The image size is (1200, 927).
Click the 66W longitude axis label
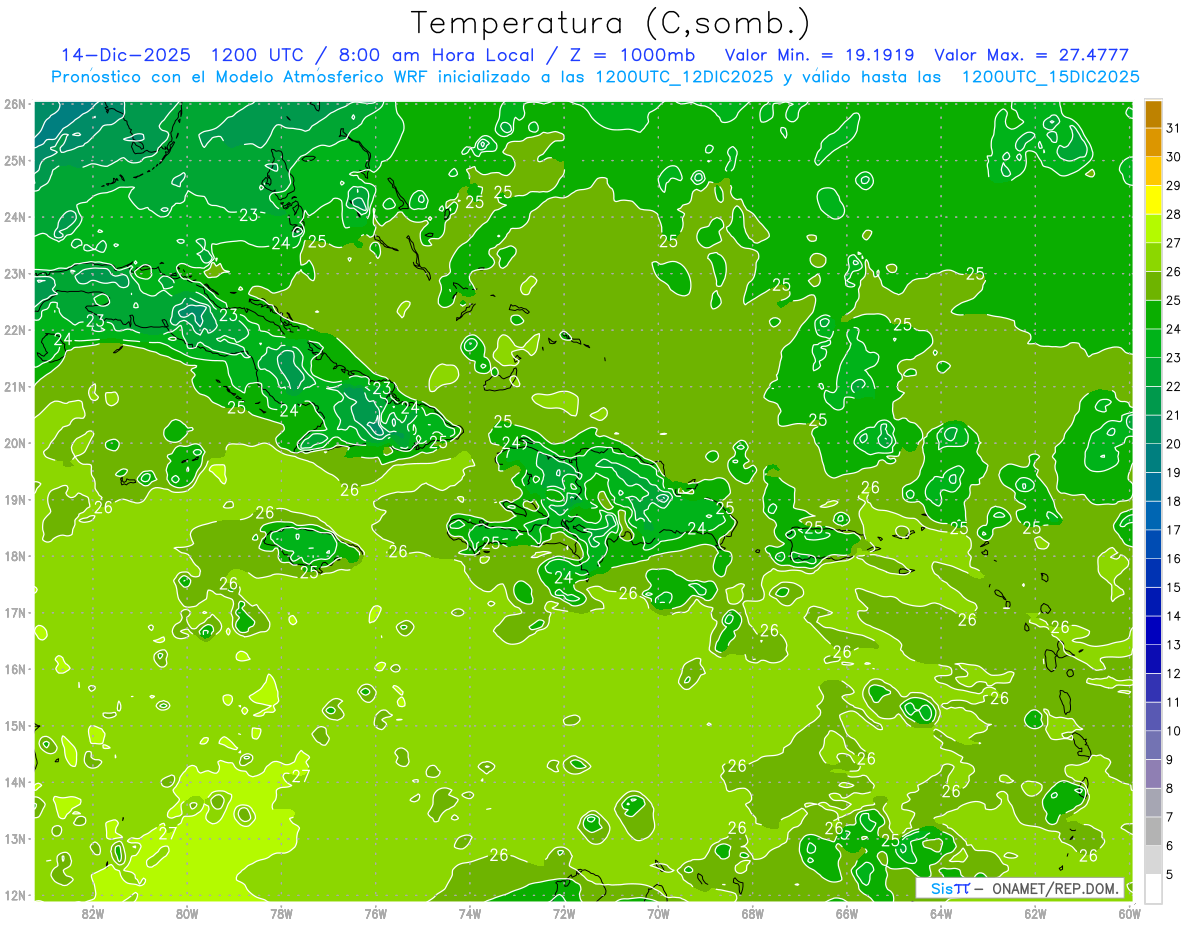pos(846,913)
